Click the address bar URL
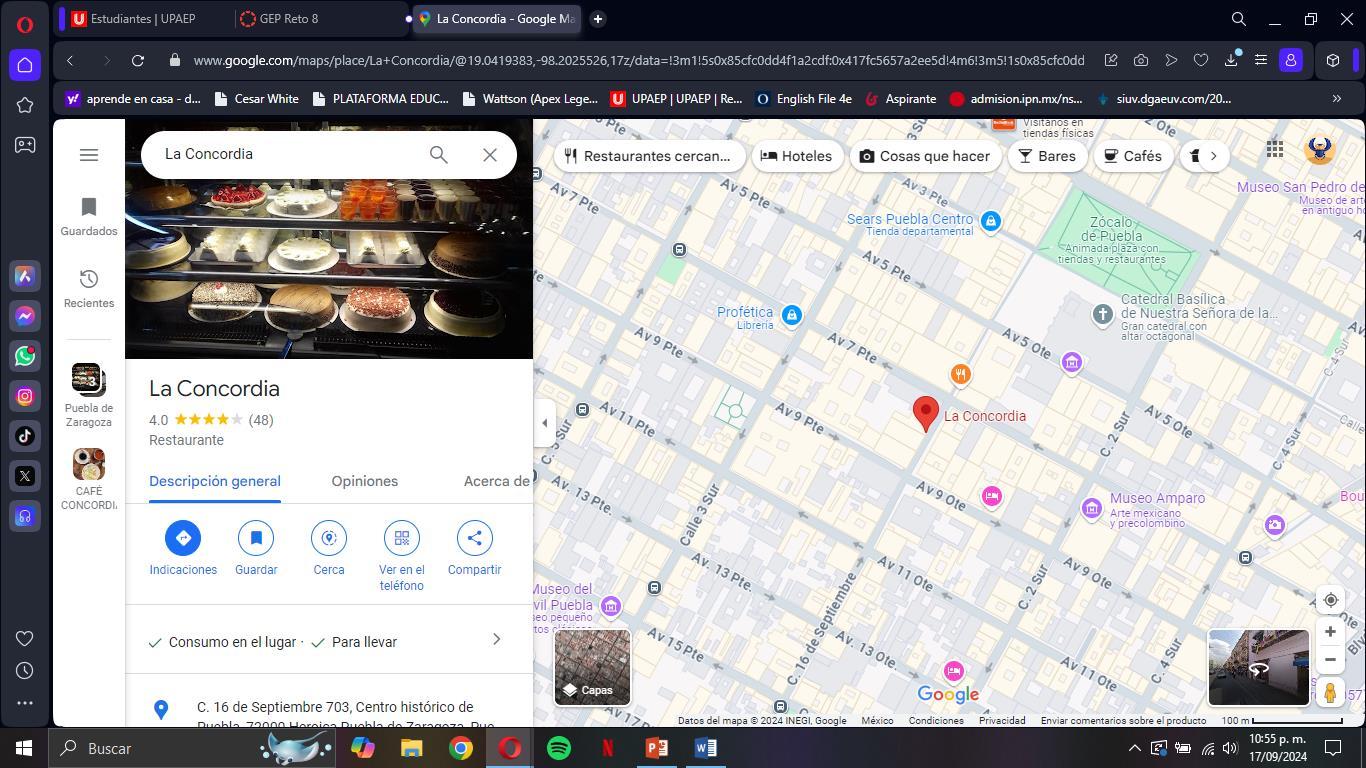 [x=639, y=60]
